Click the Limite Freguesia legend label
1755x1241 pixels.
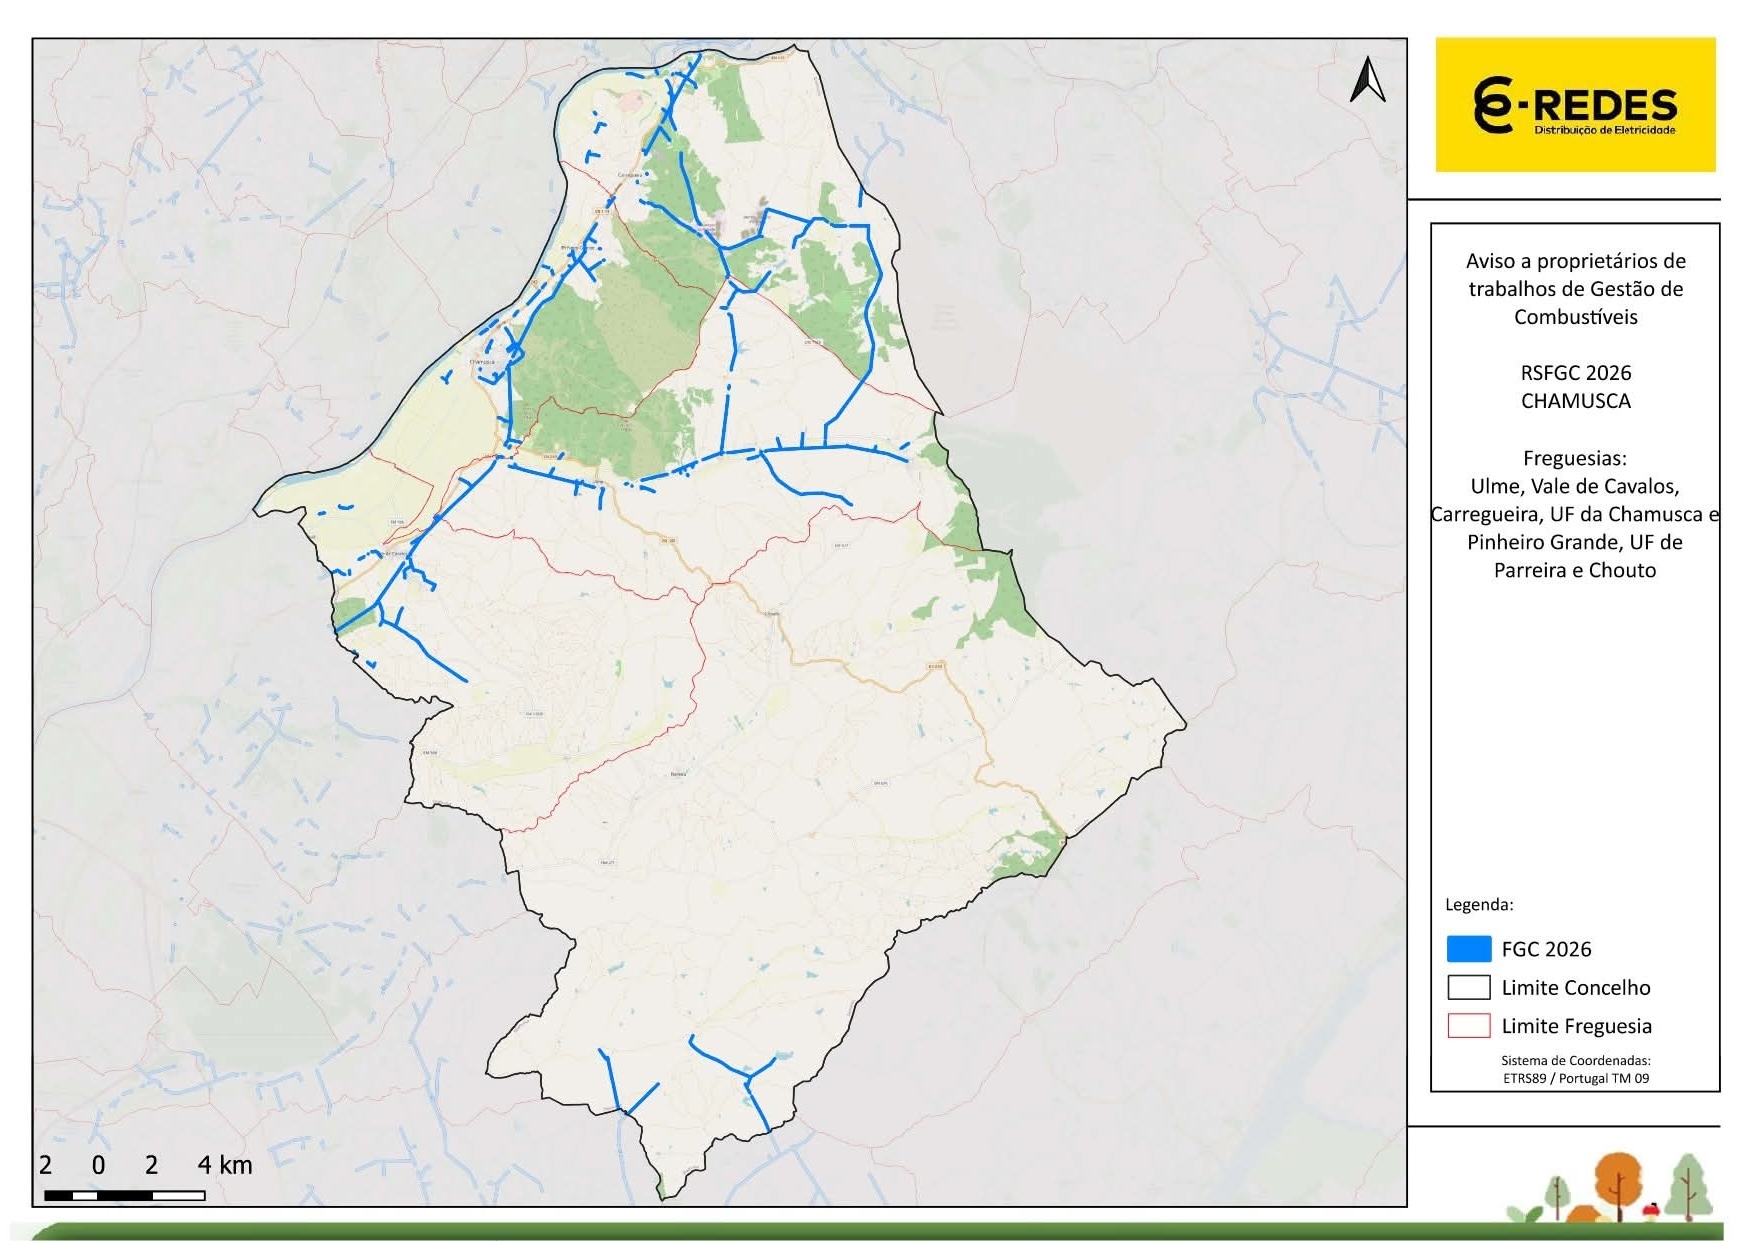tap(1576, 1026)
